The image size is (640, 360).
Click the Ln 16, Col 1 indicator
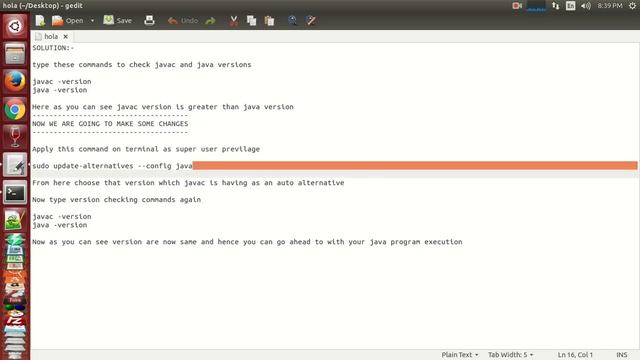[575, 355]
